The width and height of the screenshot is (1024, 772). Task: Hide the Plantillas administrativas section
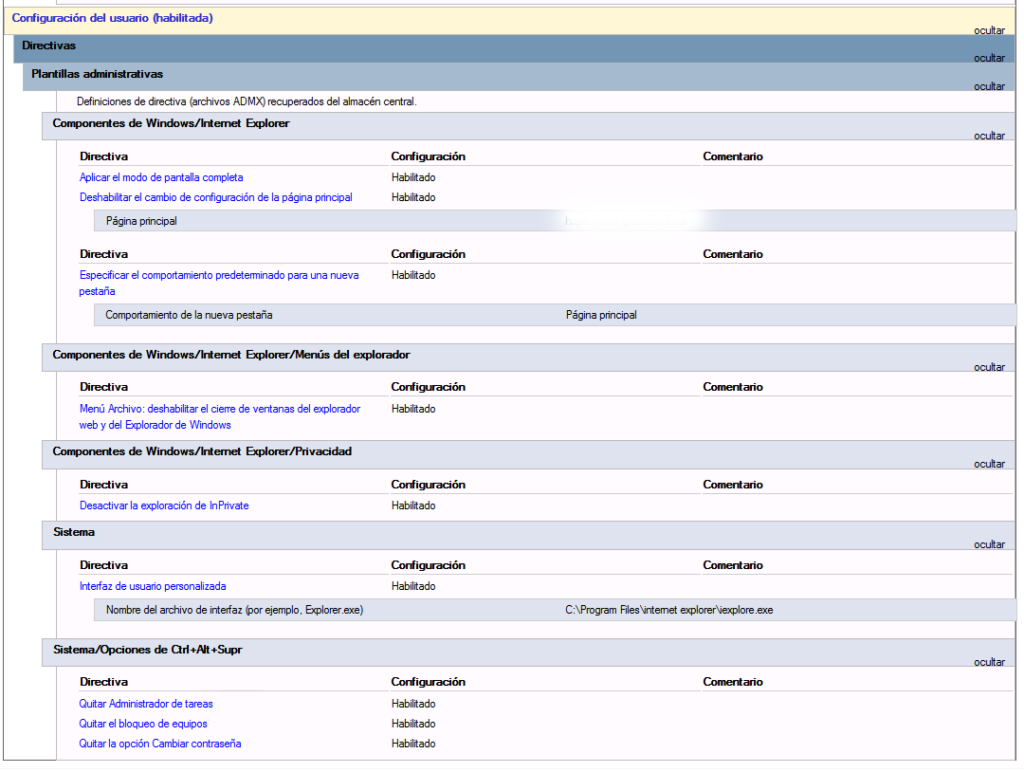pyautogui.click(x=988, y=86)
